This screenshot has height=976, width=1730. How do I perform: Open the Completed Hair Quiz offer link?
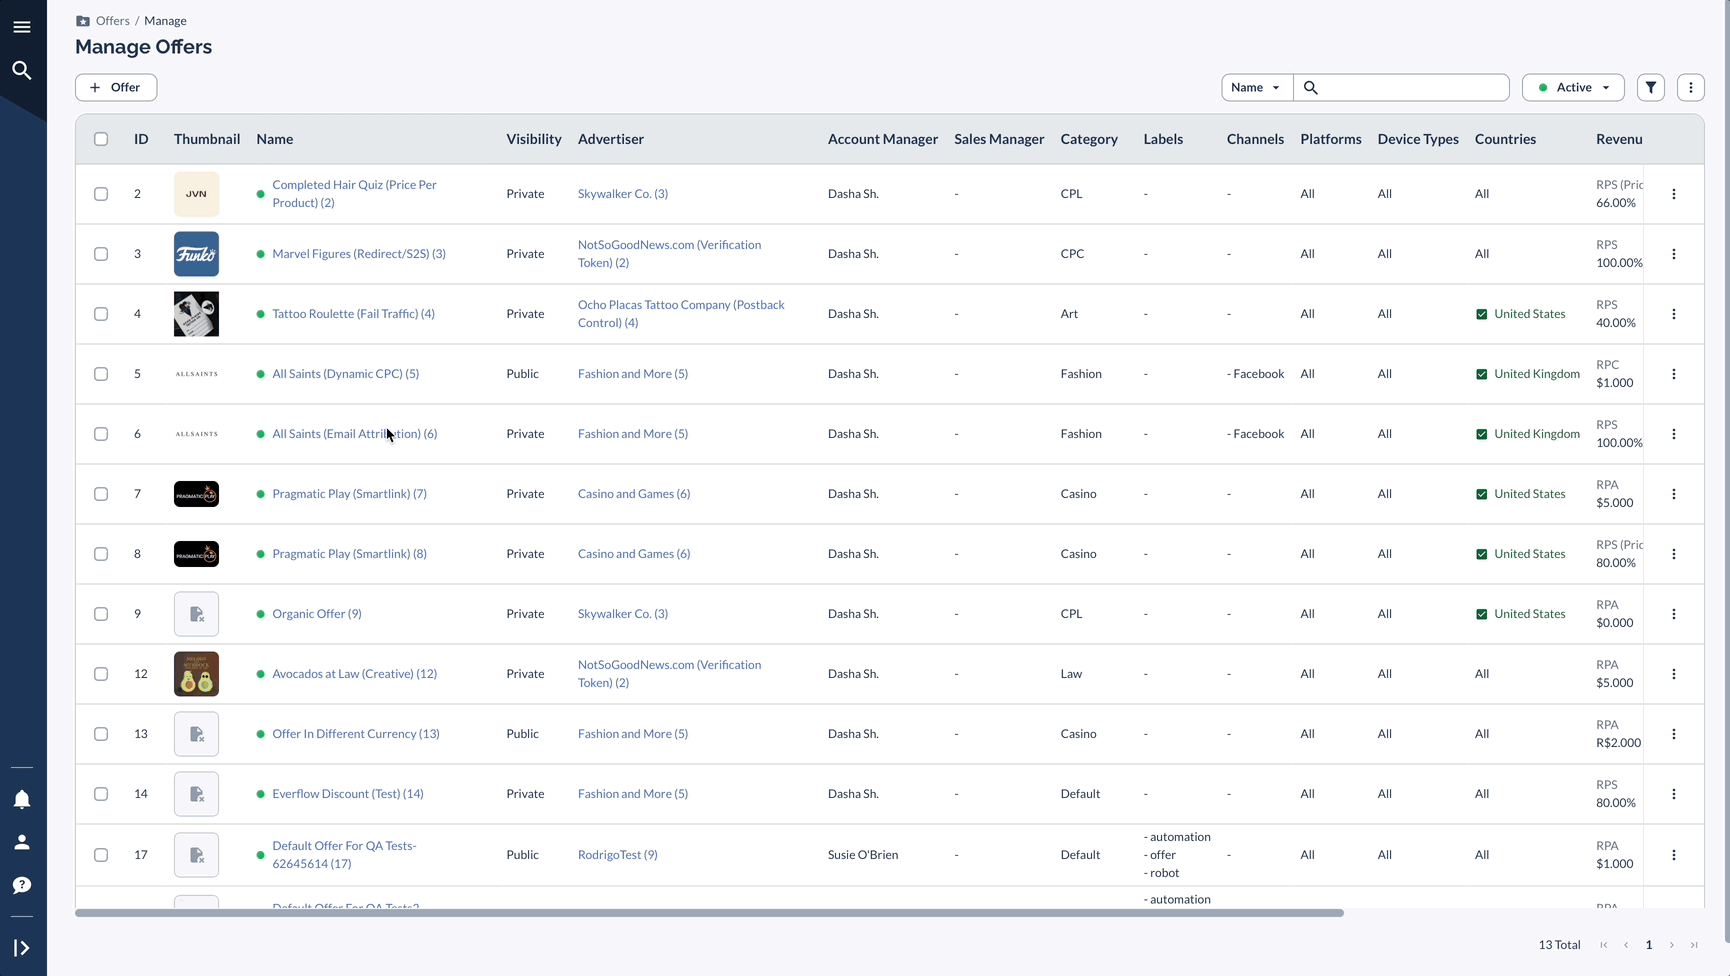click(x=354, y=194)
